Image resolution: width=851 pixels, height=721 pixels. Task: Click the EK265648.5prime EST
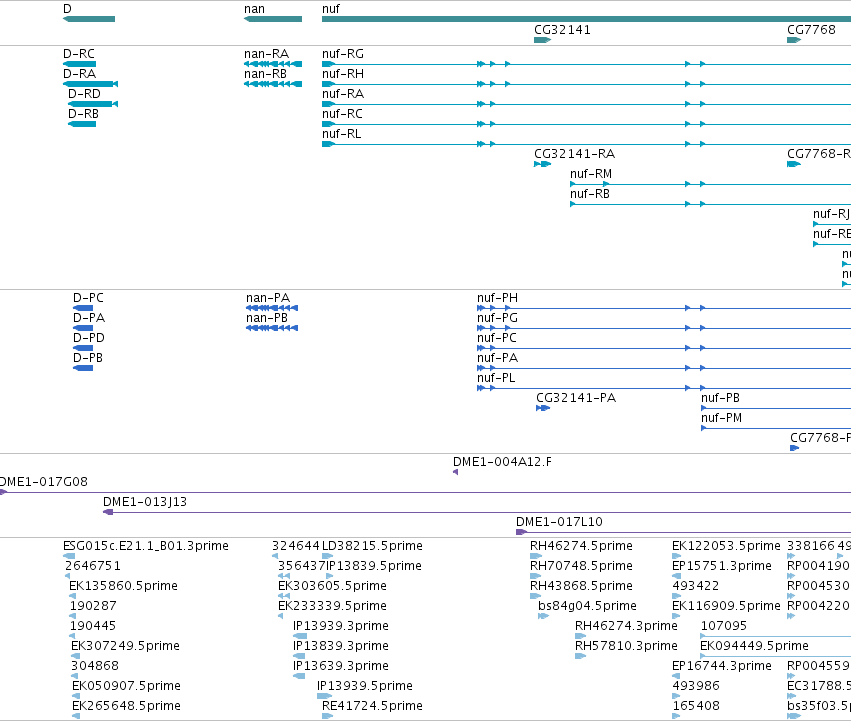point(76,716)
